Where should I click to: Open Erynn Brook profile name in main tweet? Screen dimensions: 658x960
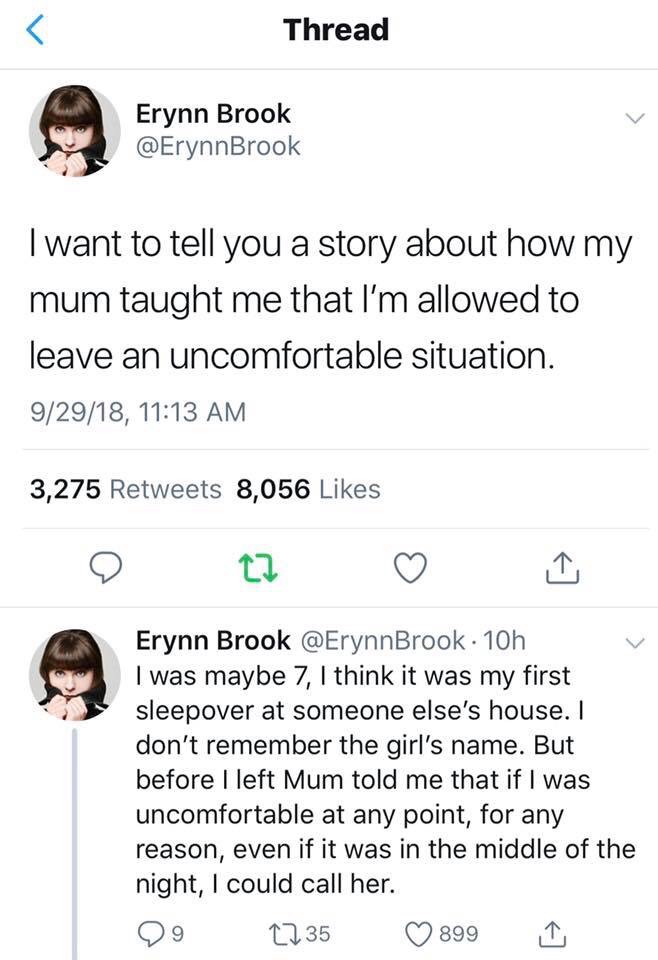pos(213,114)
